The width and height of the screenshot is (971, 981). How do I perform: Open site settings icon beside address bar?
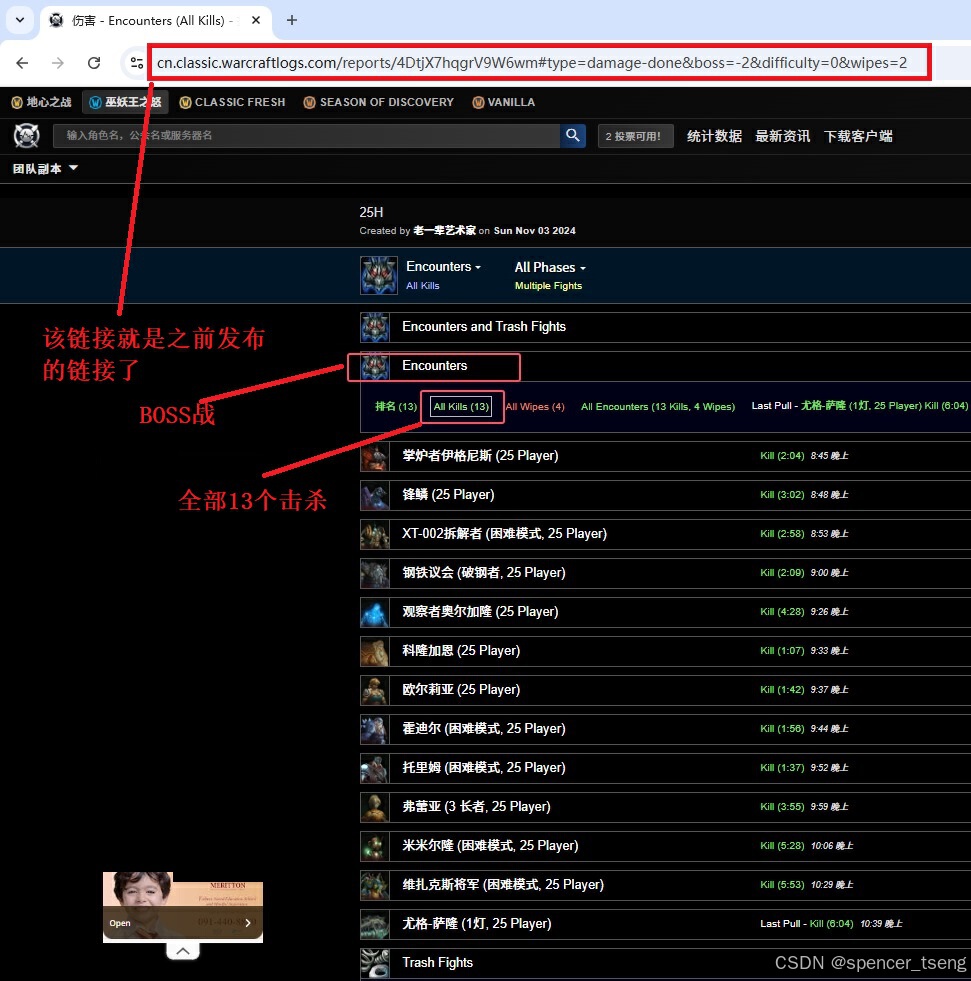coord(136,63)
